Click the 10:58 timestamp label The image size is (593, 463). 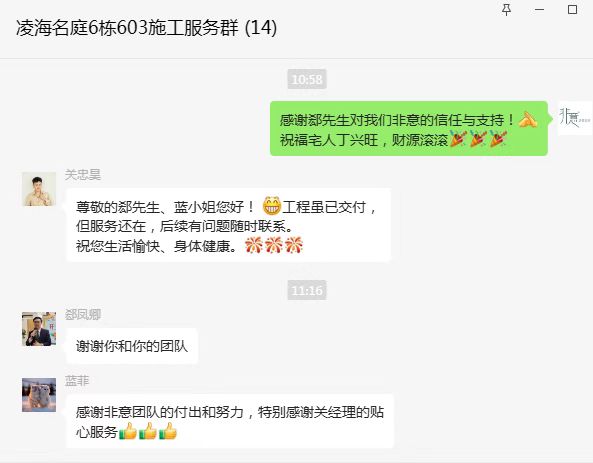coord(307,79)
